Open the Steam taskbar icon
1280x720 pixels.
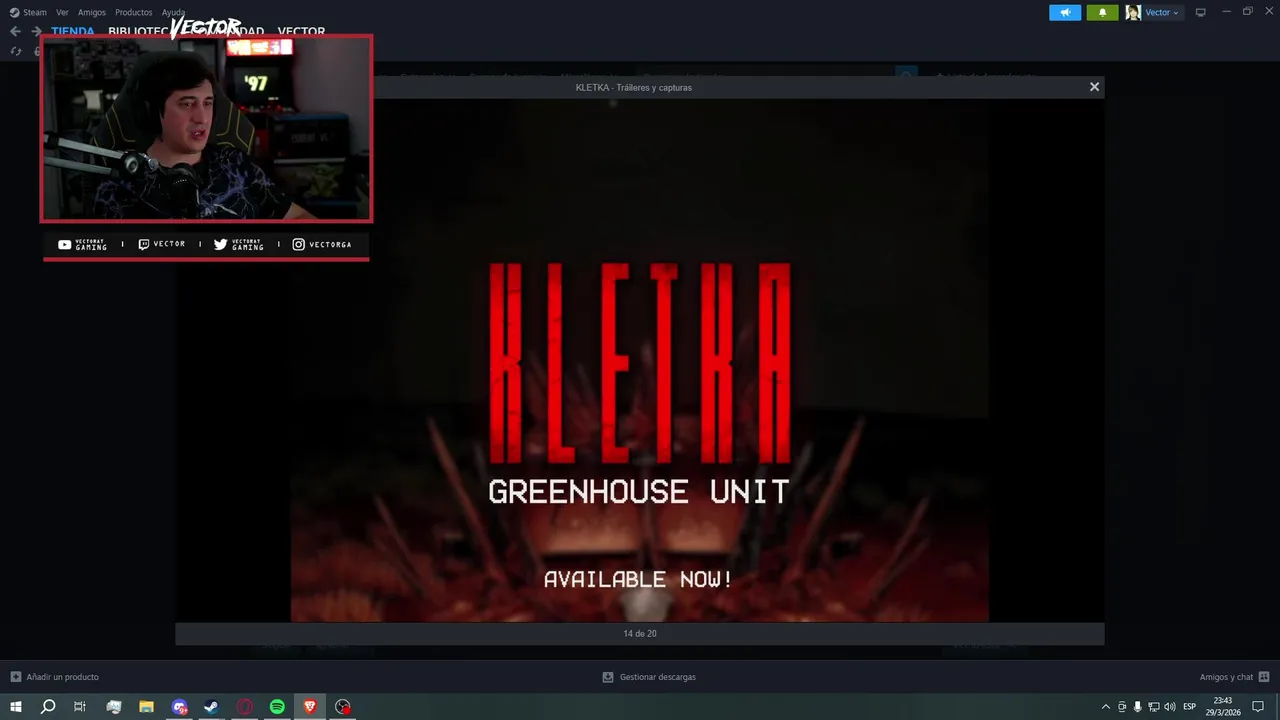coord(211,707)
